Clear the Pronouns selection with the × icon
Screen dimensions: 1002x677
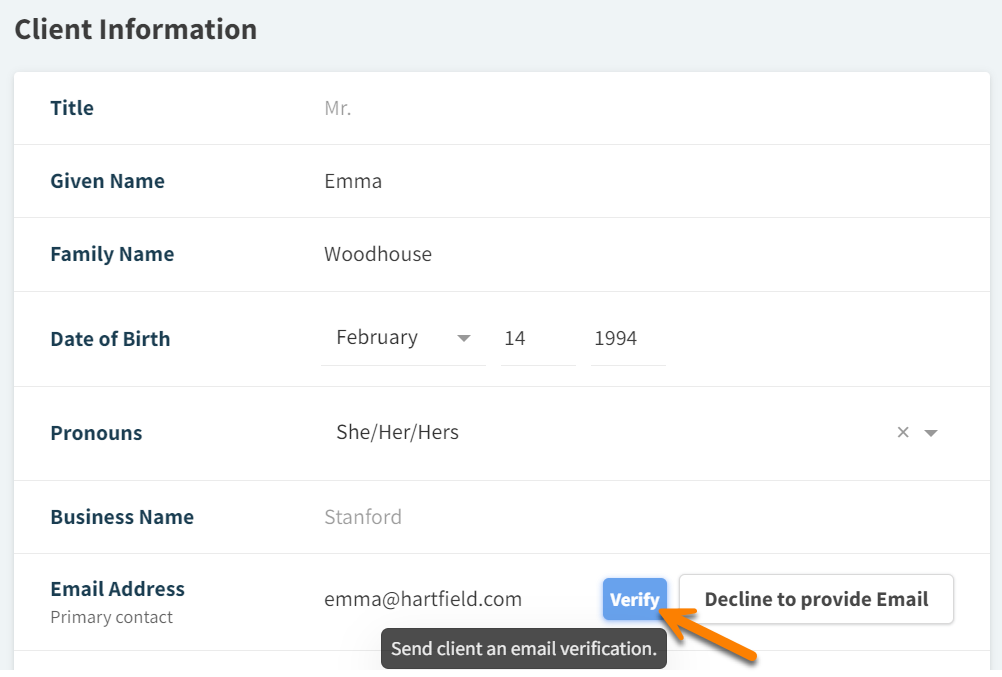[x=903, y=432]
